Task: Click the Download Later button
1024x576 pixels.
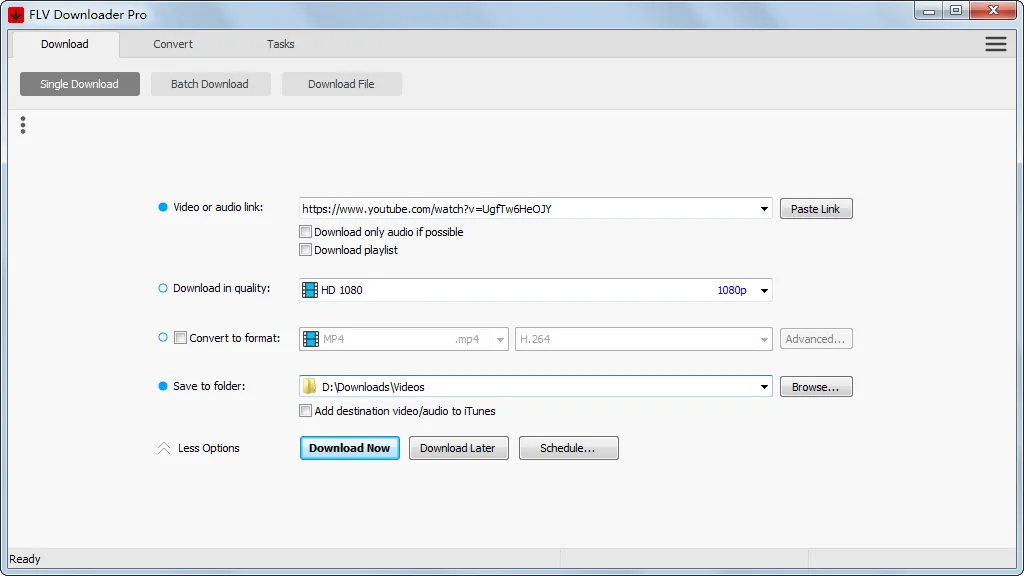Action: tap(458, 448)
